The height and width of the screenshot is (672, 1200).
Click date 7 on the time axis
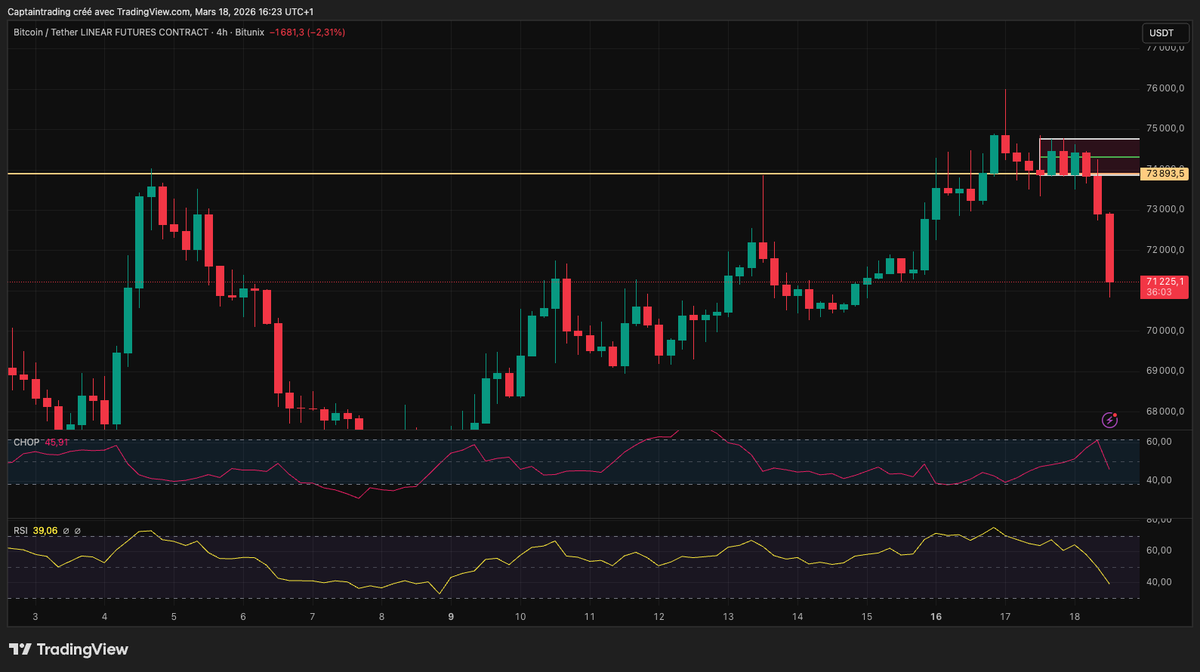tap(313, 617)
